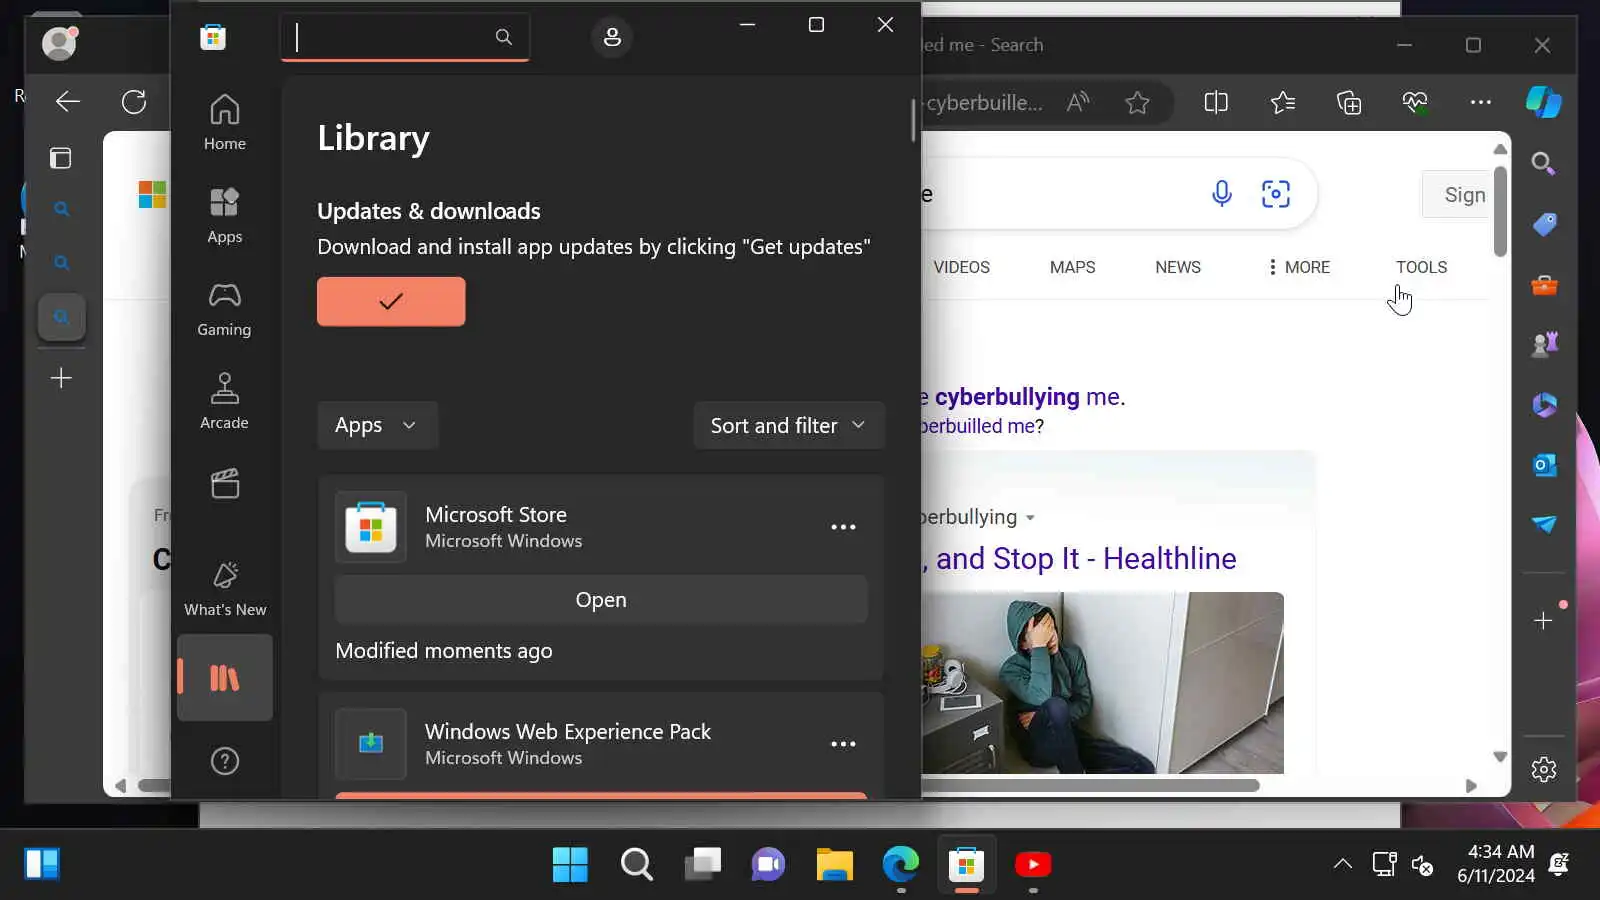Image resolution: width=1600 pixels, height=900 pixels.
Task: Open Shopping tag icon in Edge sidebar
Action: [1544, 224]
